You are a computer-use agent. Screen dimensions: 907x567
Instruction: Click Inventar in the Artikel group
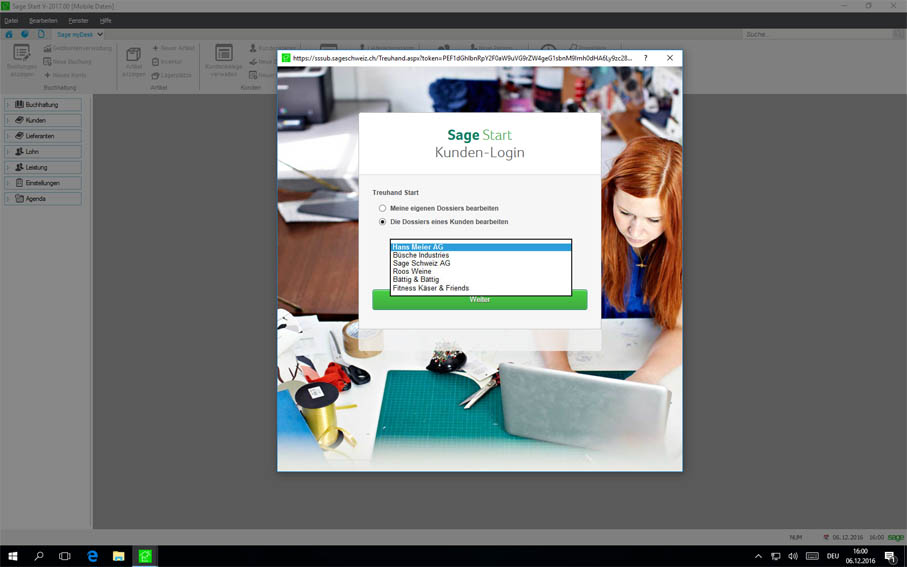(x=167, y=61)
